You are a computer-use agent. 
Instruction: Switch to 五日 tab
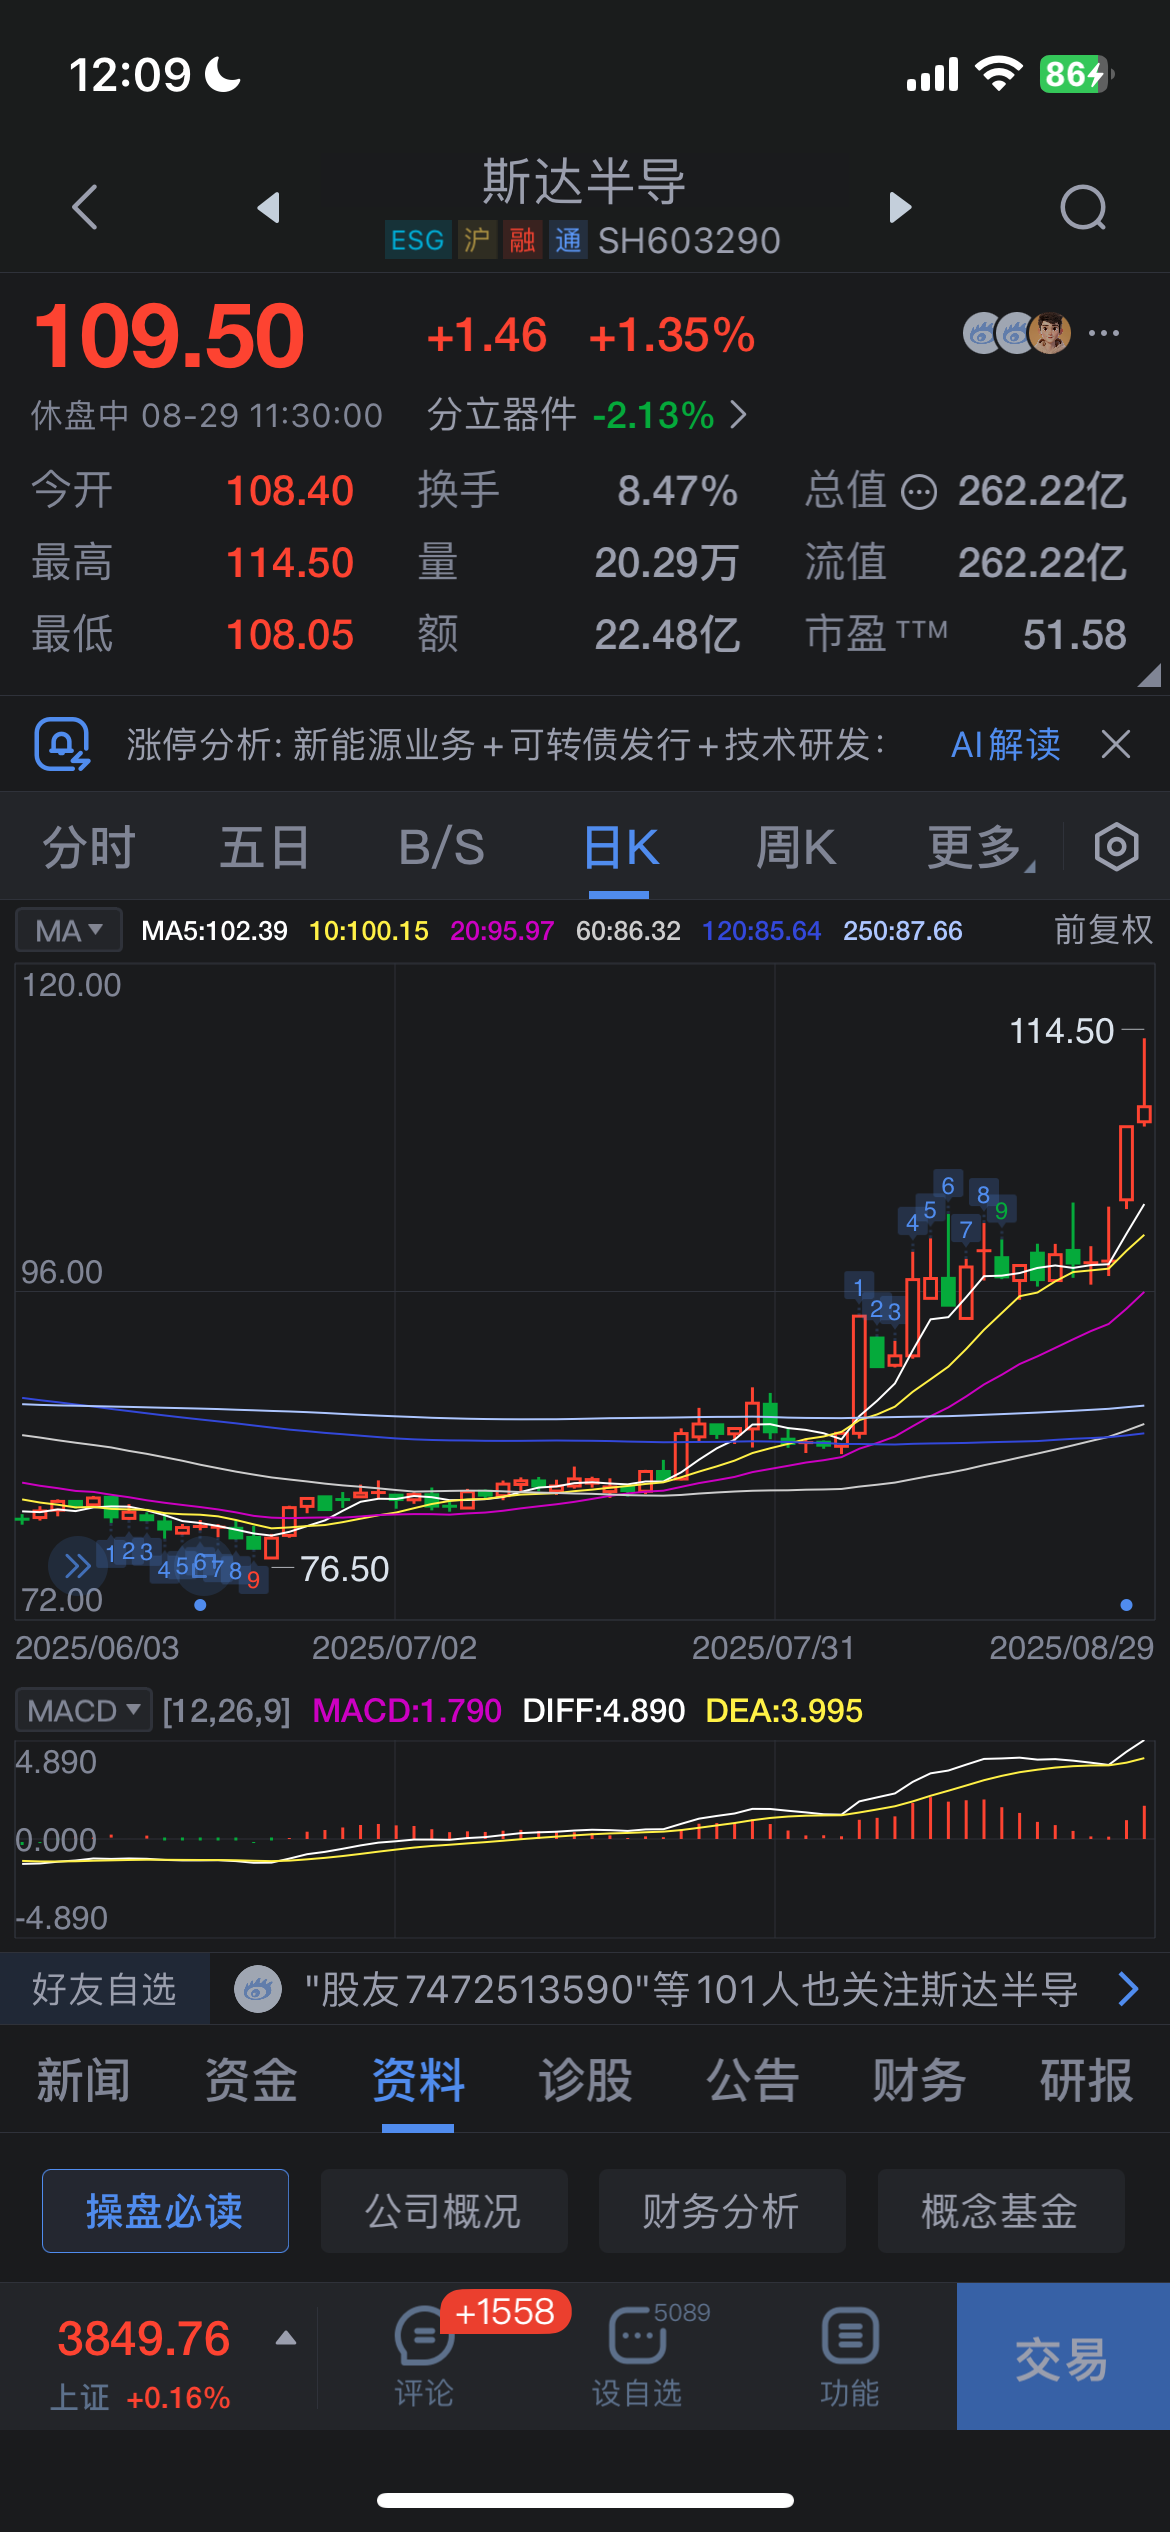pyautogui.click(x=265, y=848)
